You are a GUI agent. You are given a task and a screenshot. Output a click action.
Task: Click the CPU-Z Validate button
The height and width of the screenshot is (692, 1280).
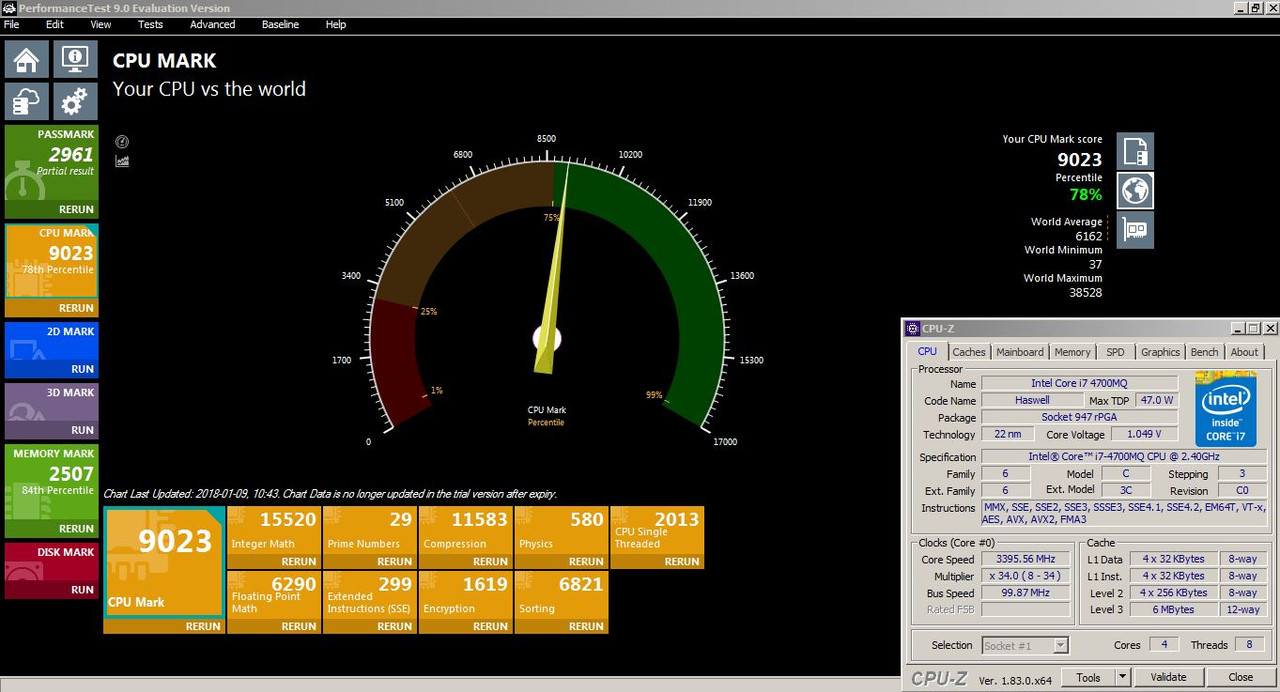tap(1168, 677)
